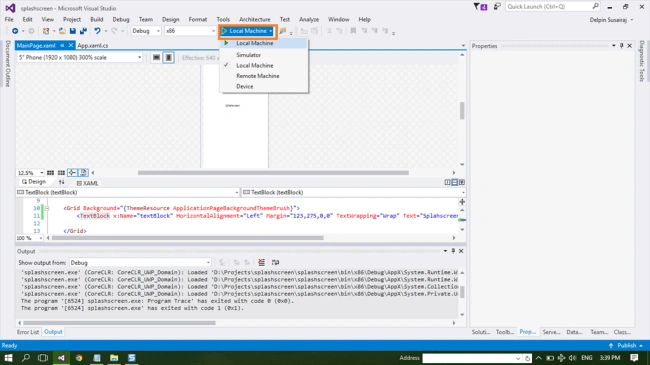Click the Vertical Split pane icon
This screenshot has height=365, width=650.
click(447, 182)
